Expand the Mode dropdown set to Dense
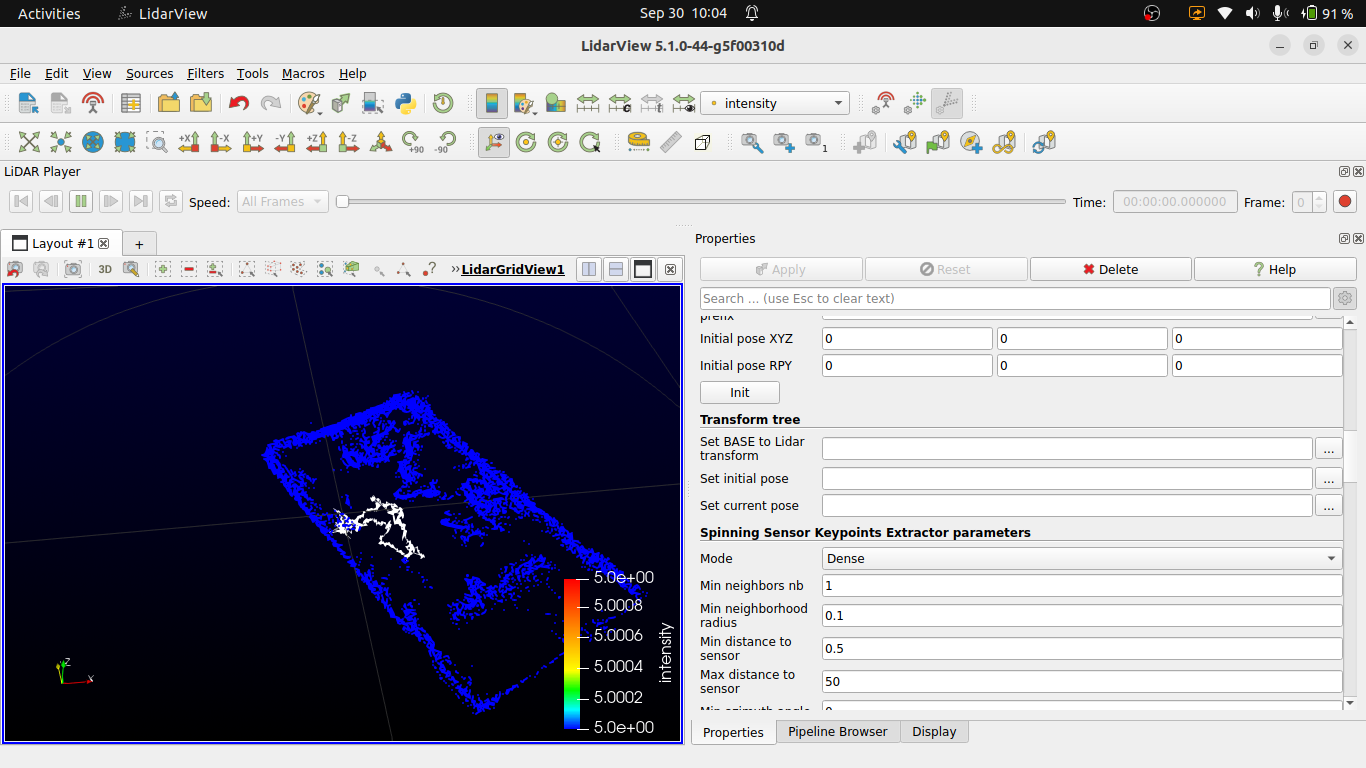The image size is (1366, 768). tap(1082, 558)
